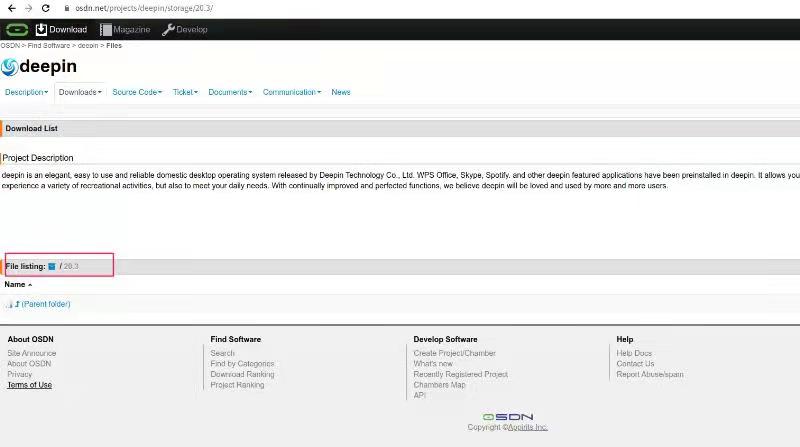Expand the Downloads dropdown tab
Viewport: 800px width, 447px height.
coord(80,92)
